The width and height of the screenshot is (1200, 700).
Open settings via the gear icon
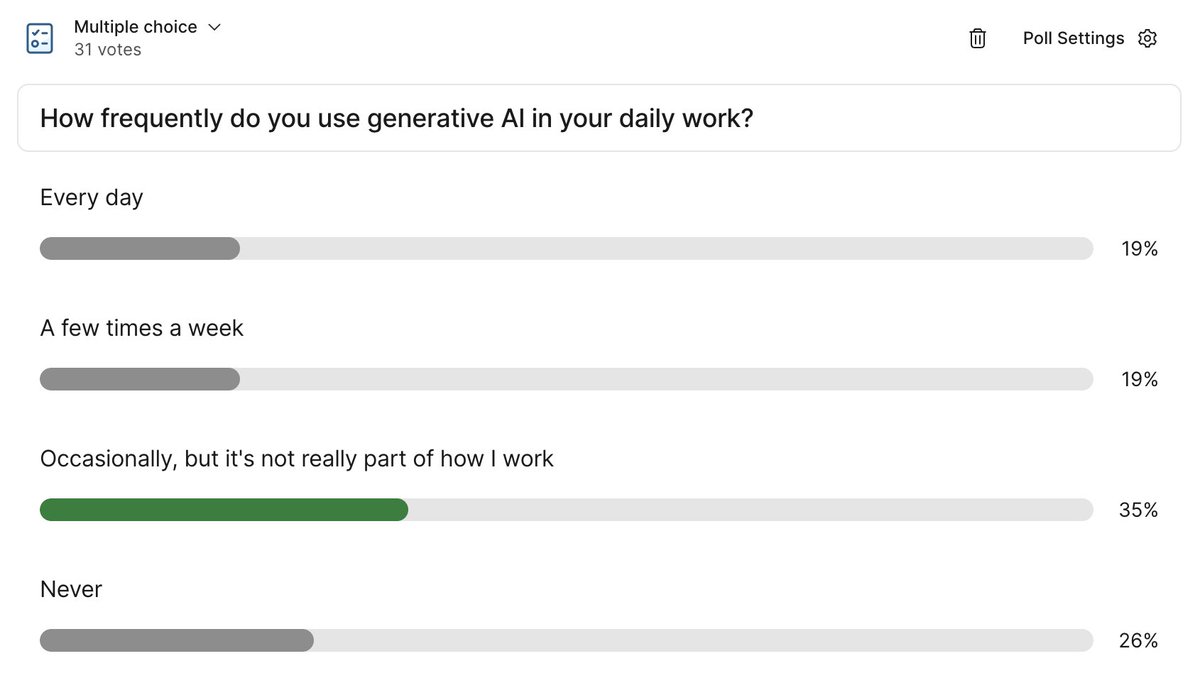tap(1148, 38)
